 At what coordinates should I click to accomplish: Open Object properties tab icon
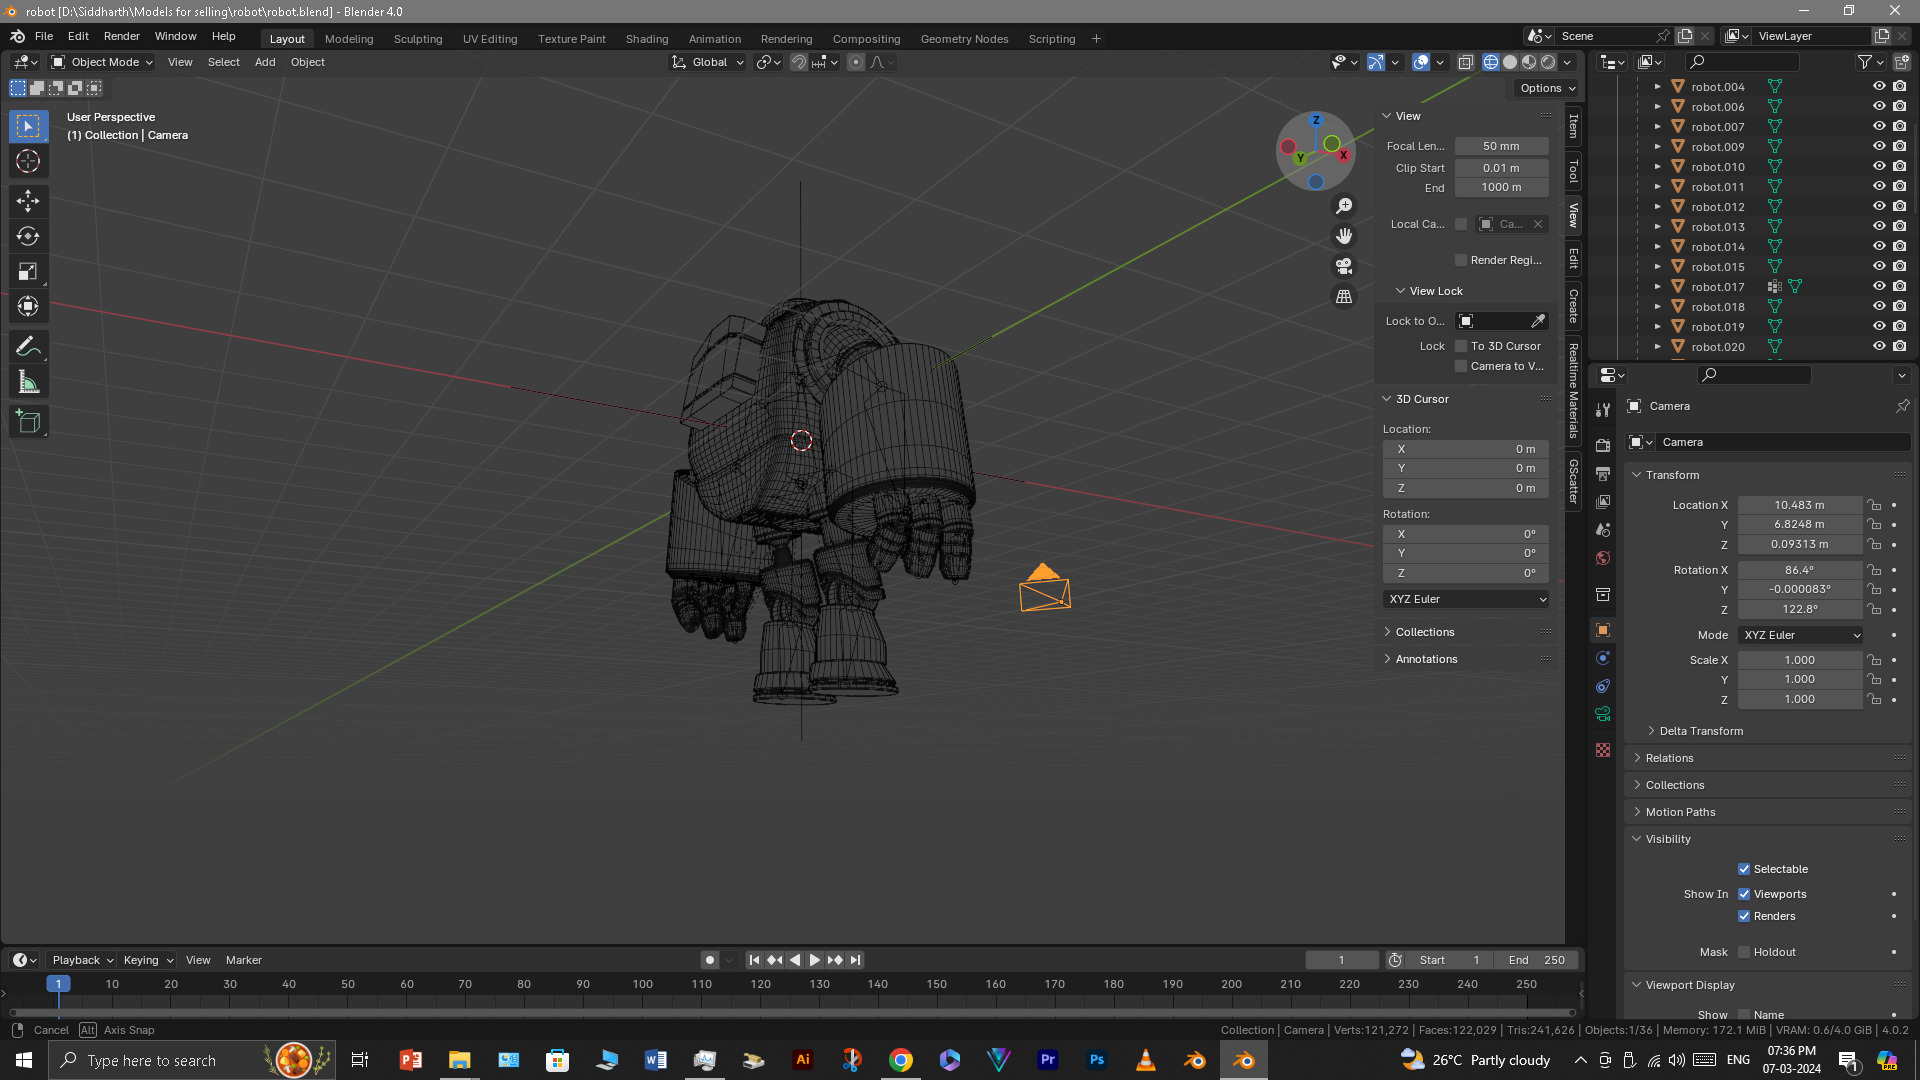pos(1603,630)
